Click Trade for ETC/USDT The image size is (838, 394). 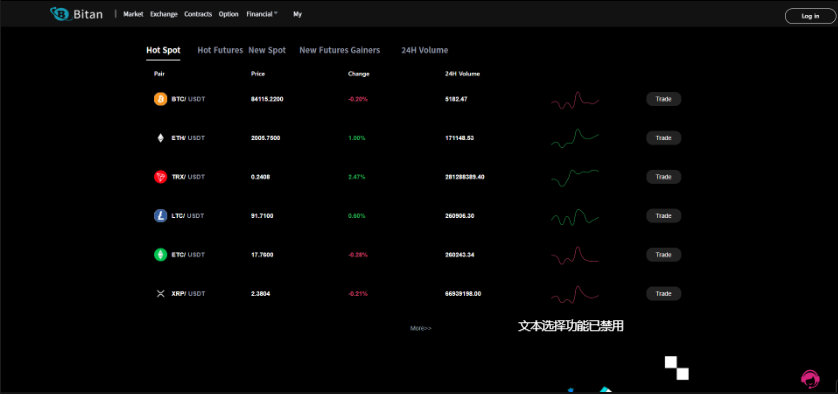coord(664,255)
